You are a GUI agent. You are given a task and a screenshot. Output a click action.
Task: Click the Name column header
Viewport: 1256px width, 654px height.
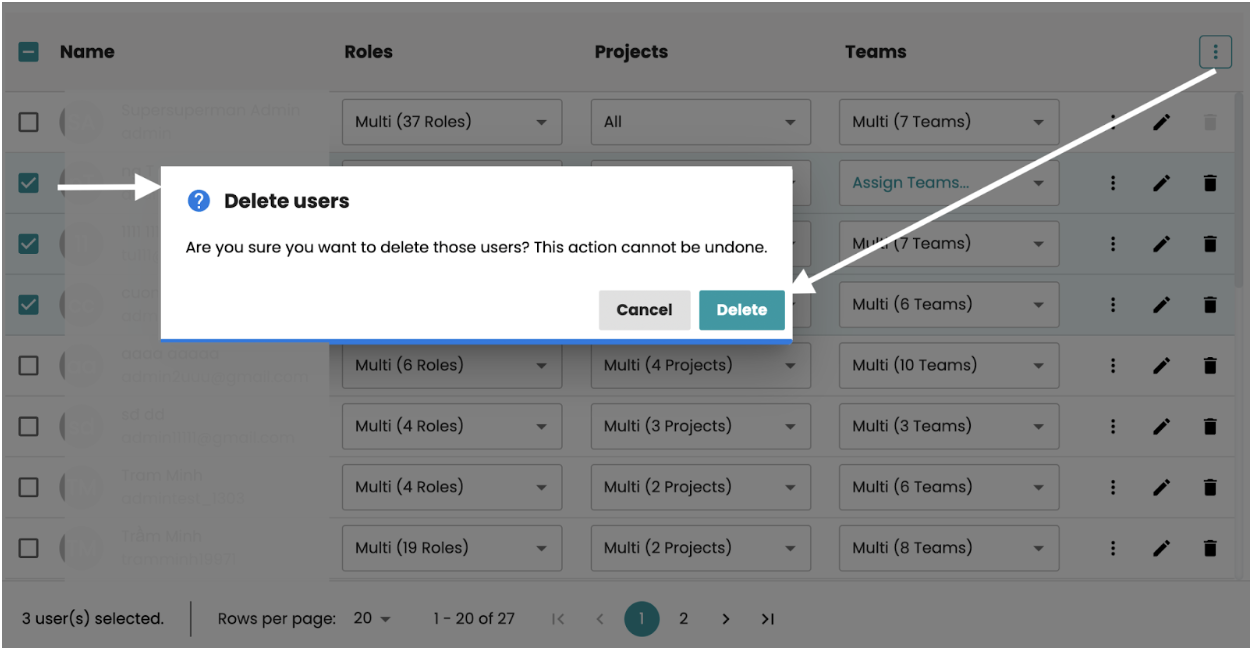87,52
